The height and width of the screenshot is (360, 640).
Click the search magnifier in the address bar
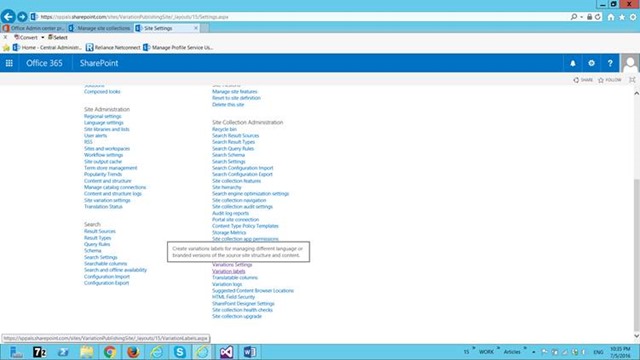click(x=574, y=17)
